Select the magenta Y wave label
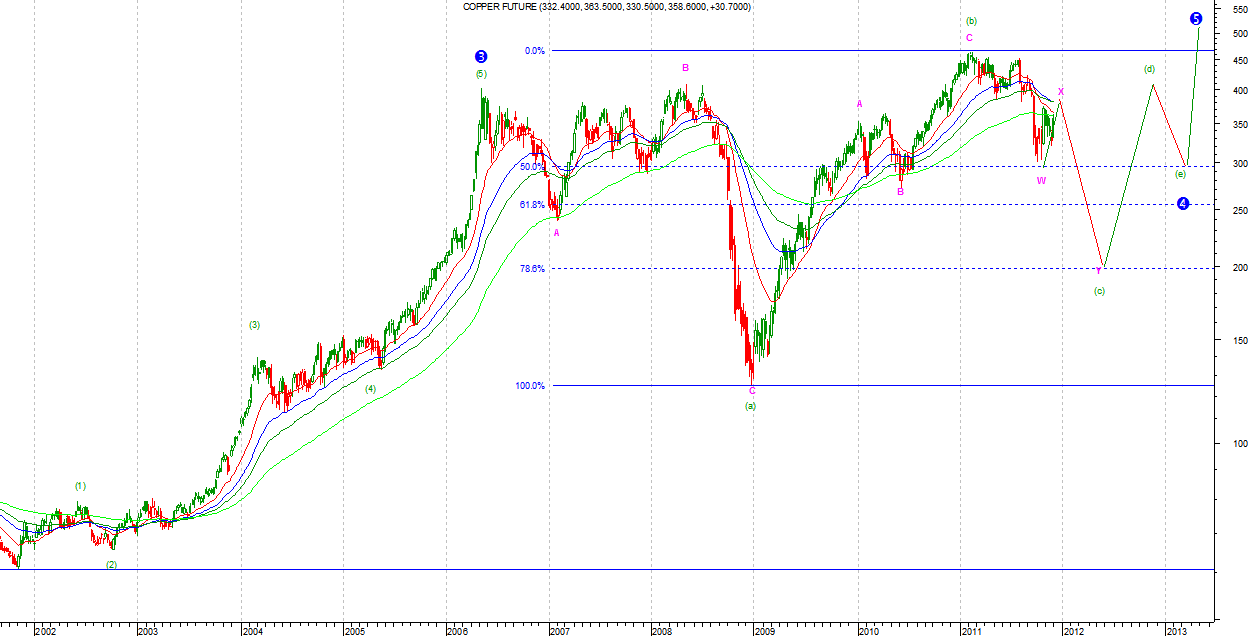This screenshot has height=636, width=1250. pos(1098,271)
